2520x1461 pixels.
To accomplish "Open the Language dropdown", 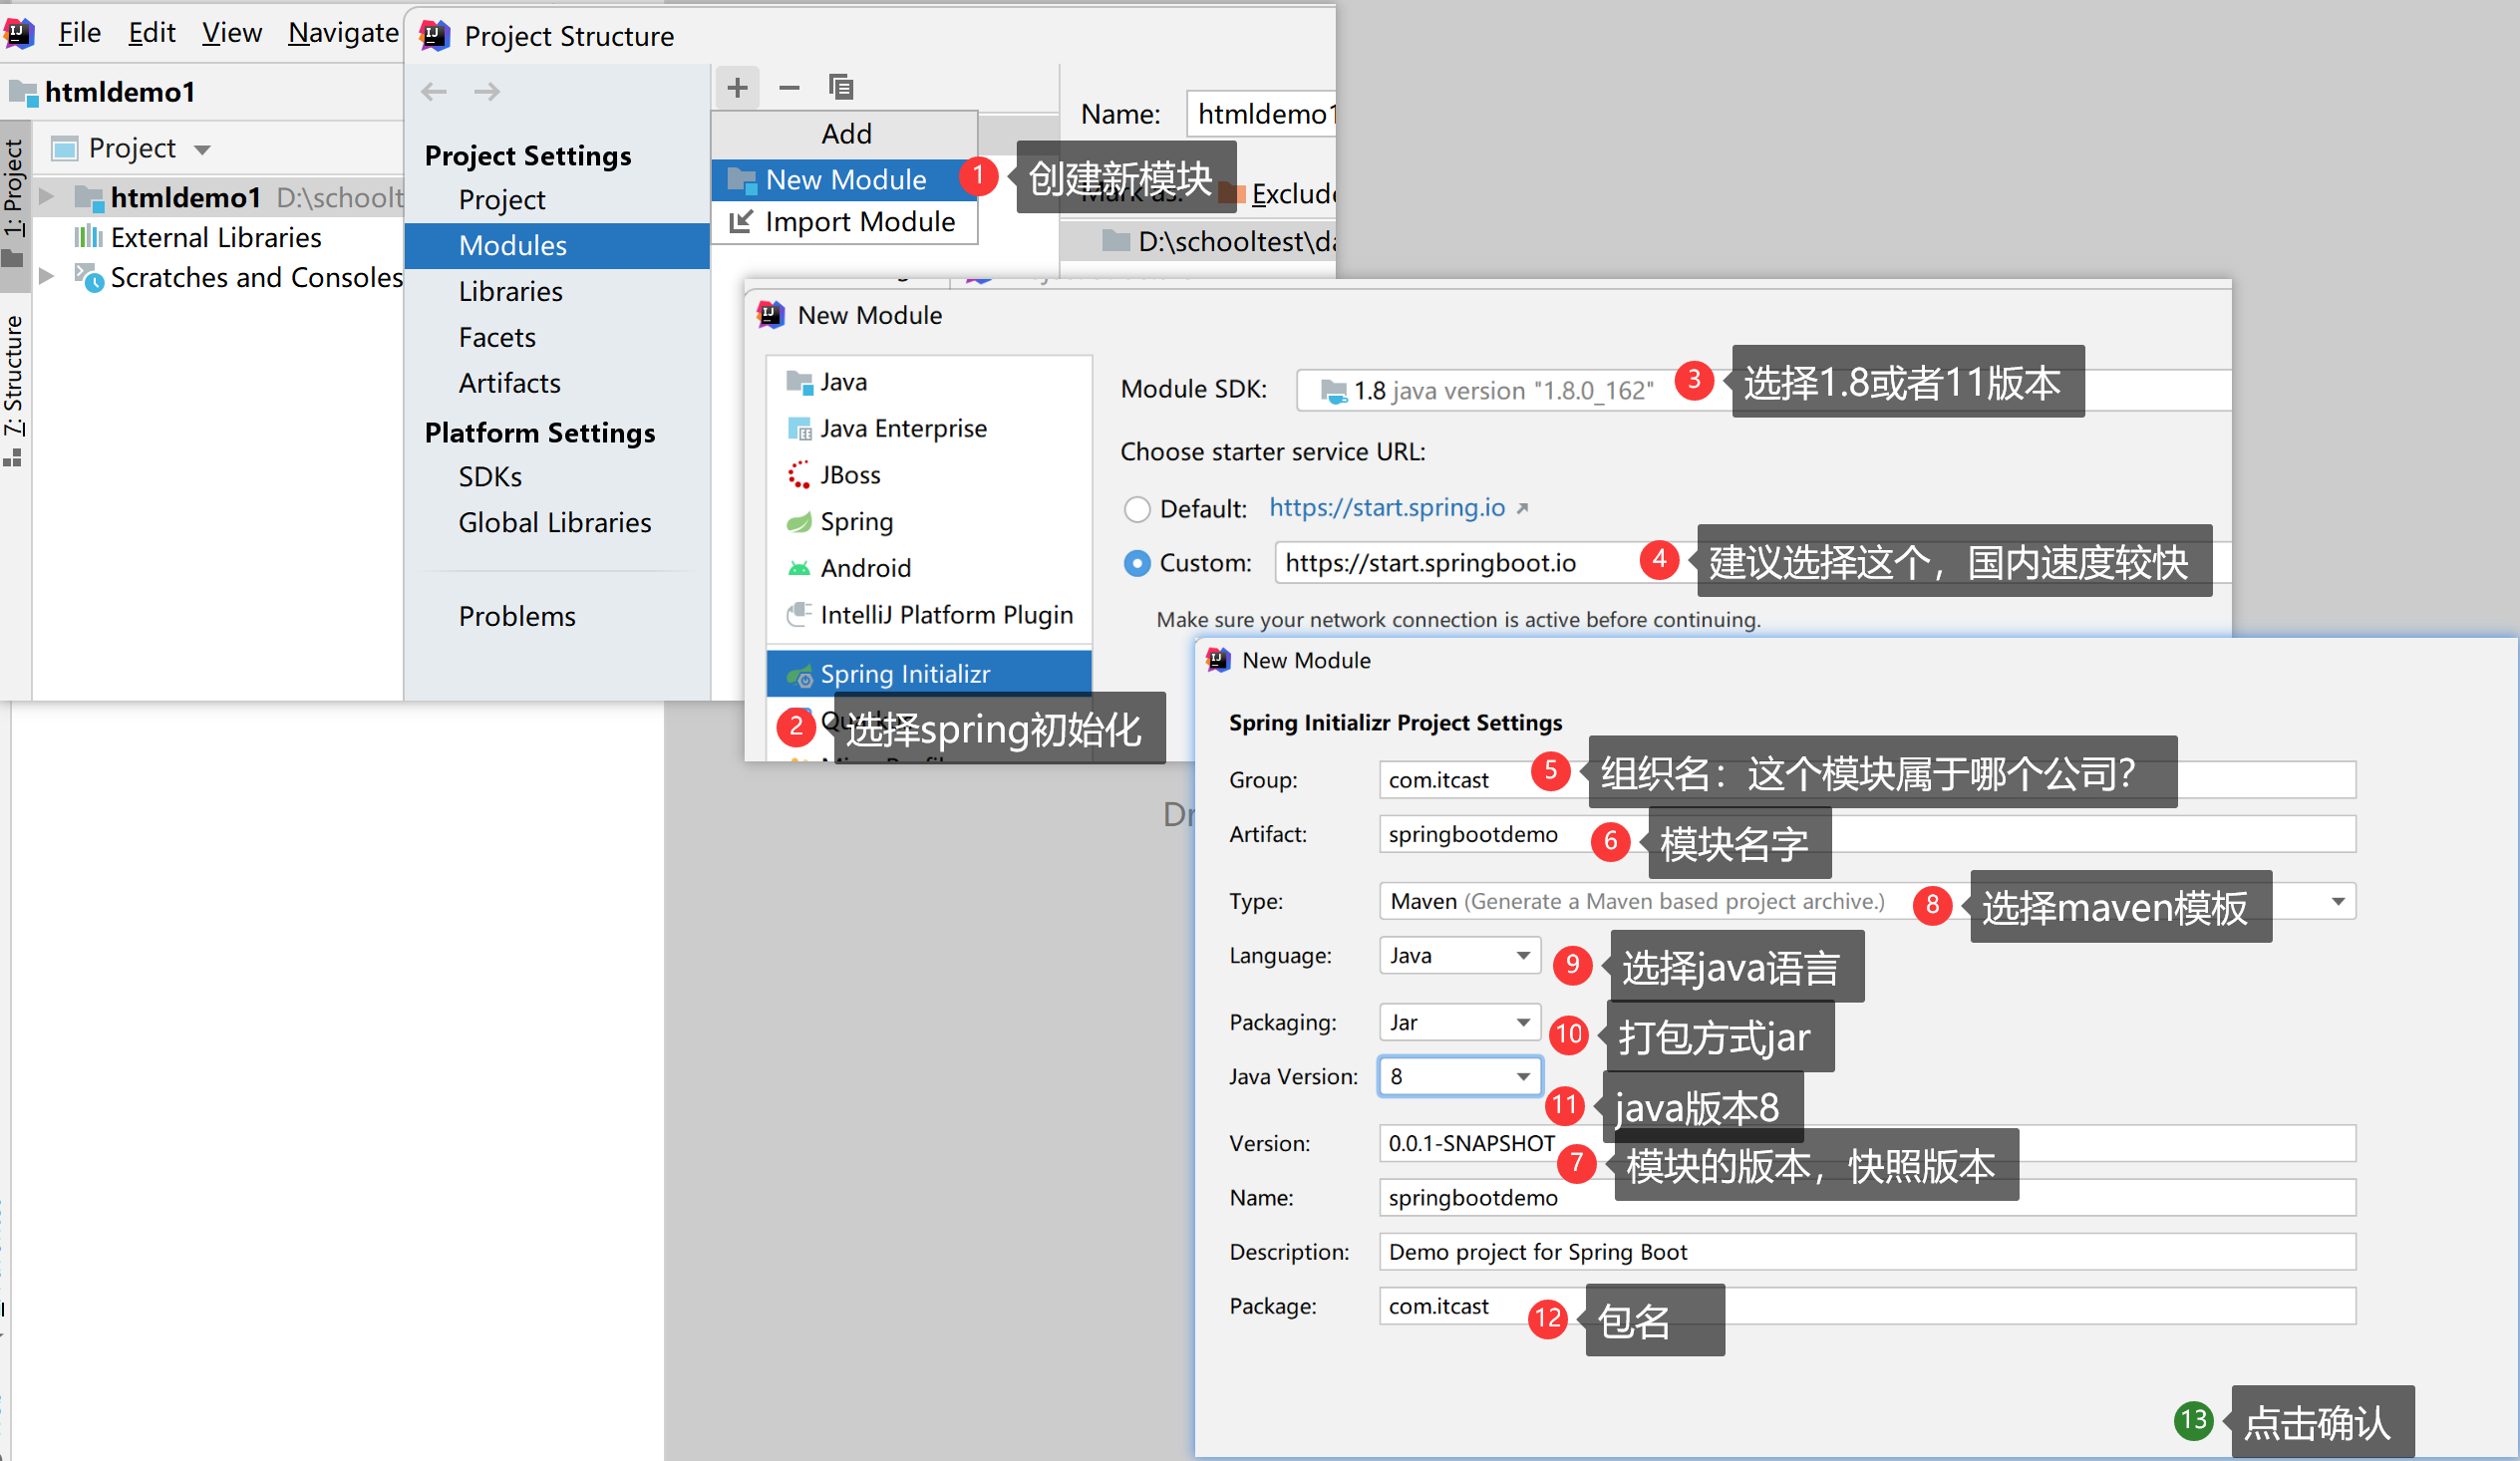I will 1459,955.
